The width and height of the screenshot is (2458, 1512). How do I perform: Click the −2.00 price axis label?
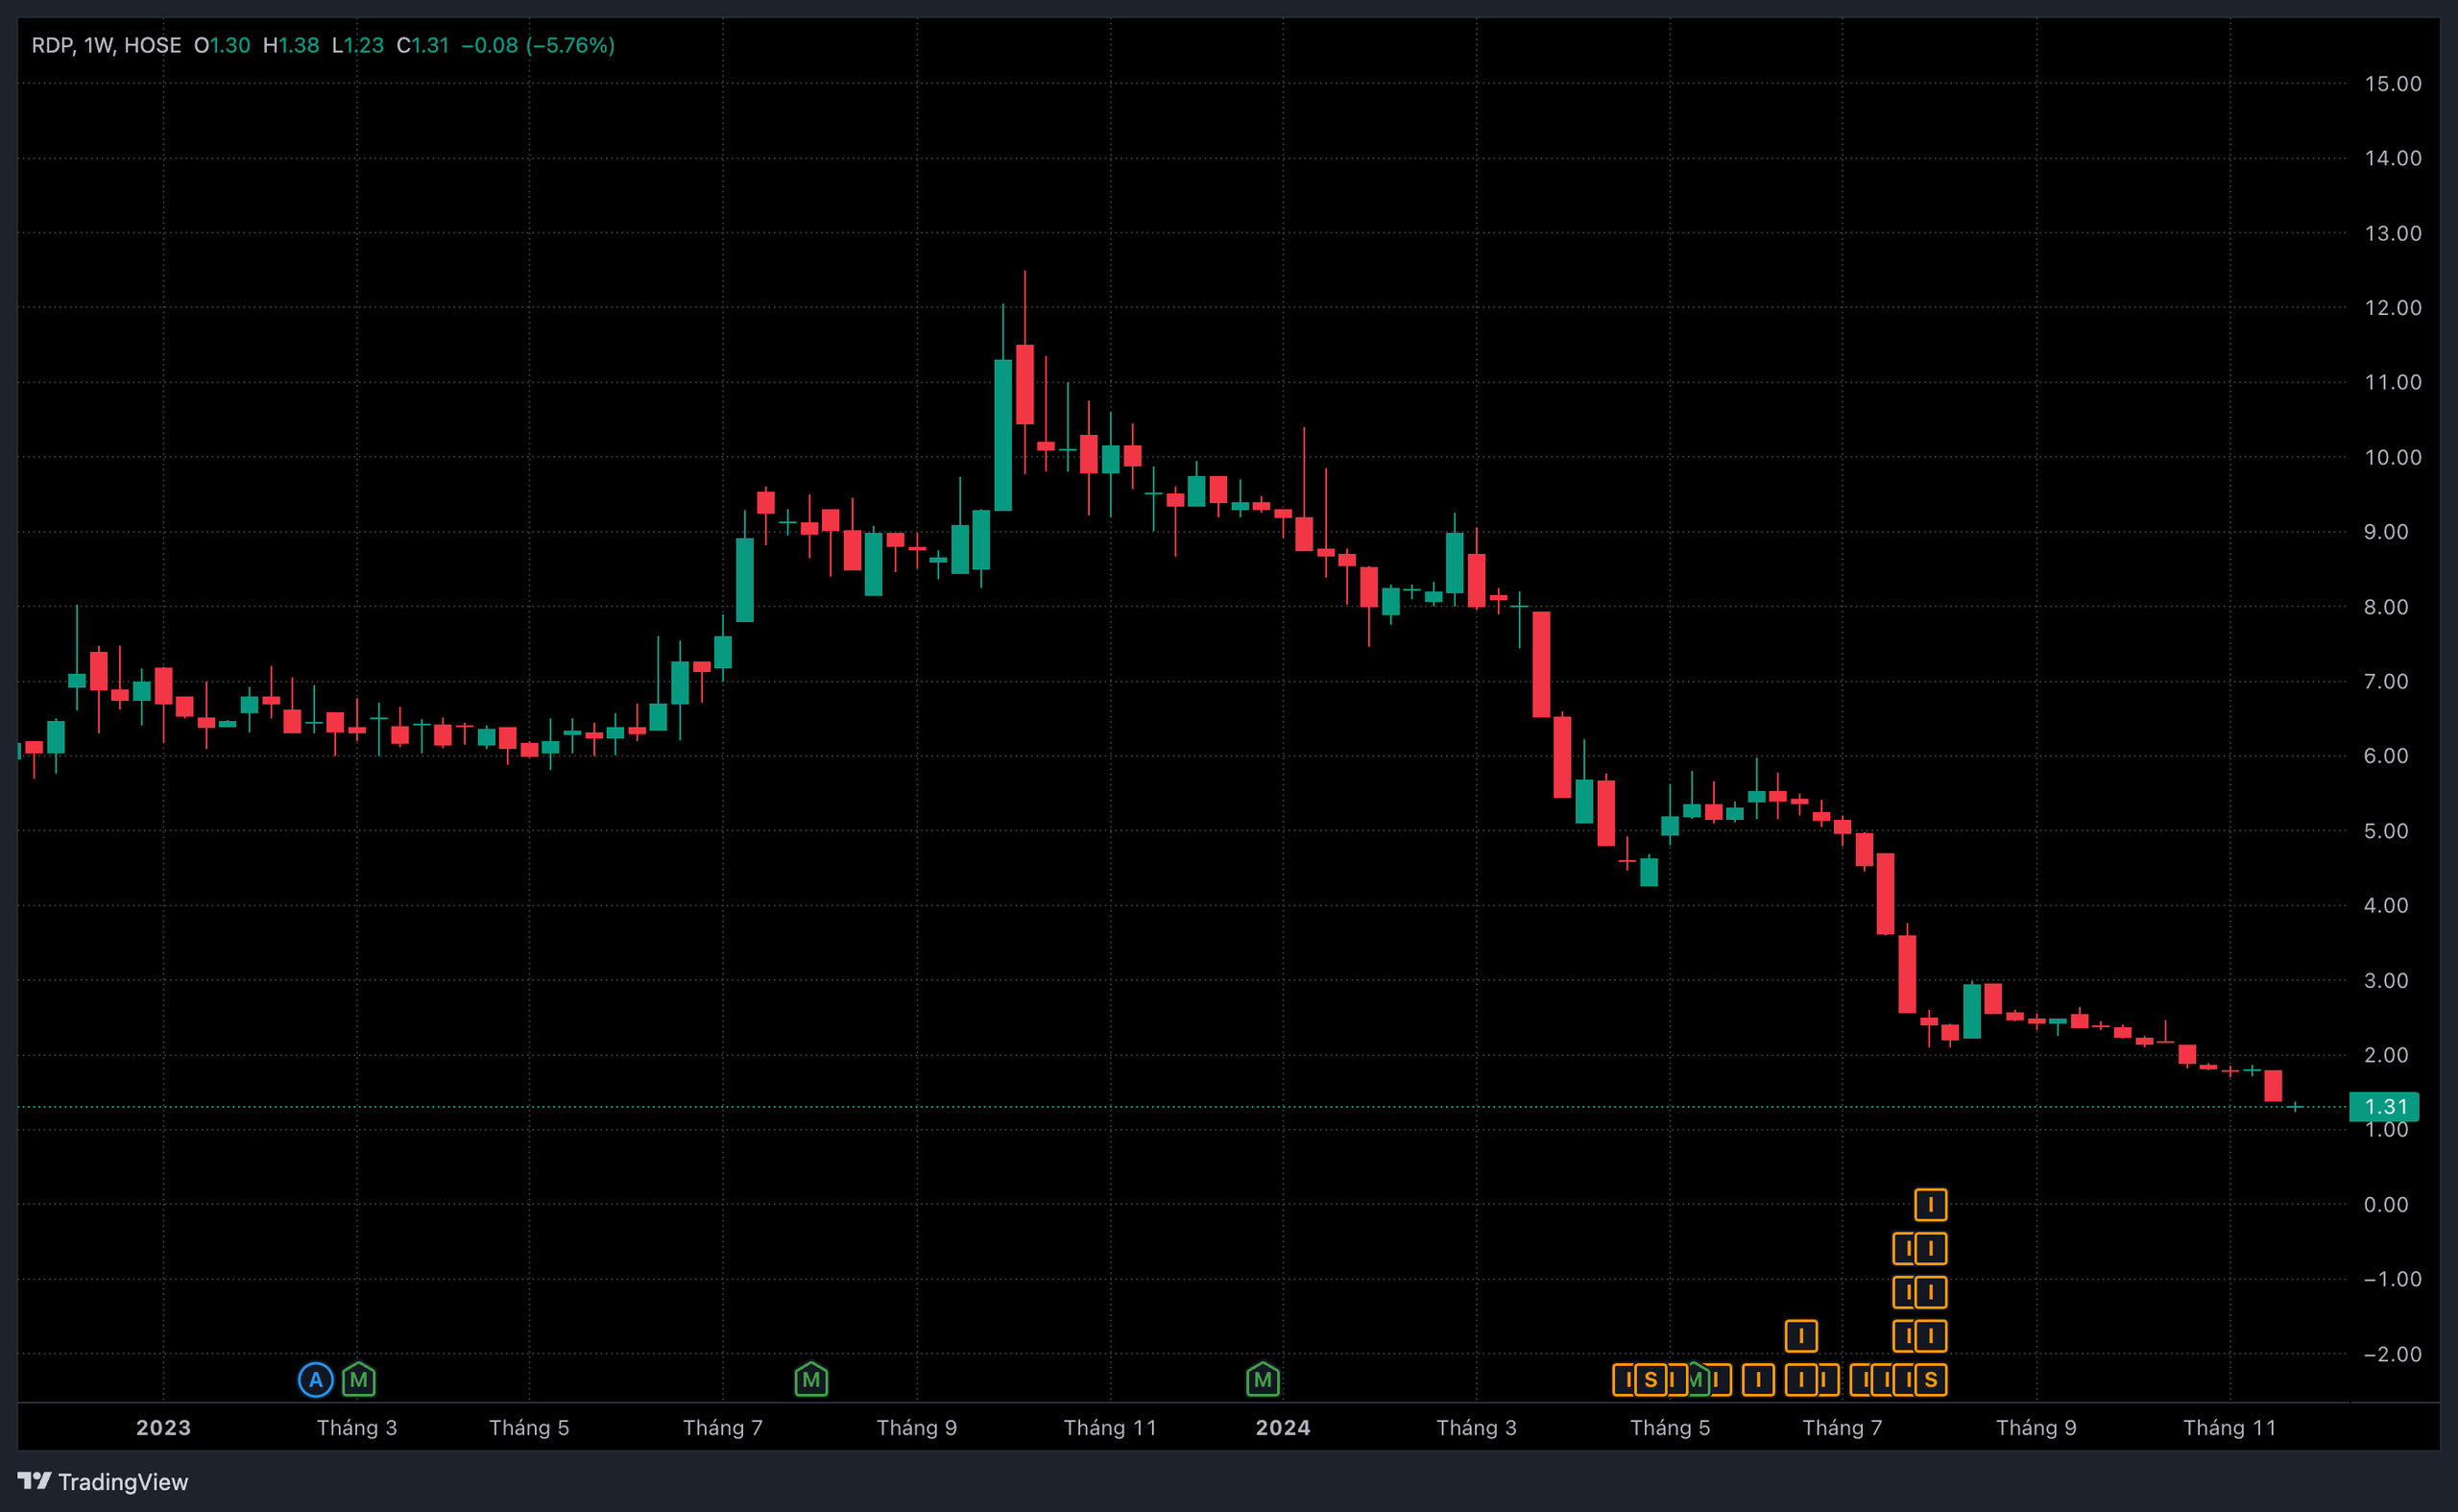[2393, 1354]
